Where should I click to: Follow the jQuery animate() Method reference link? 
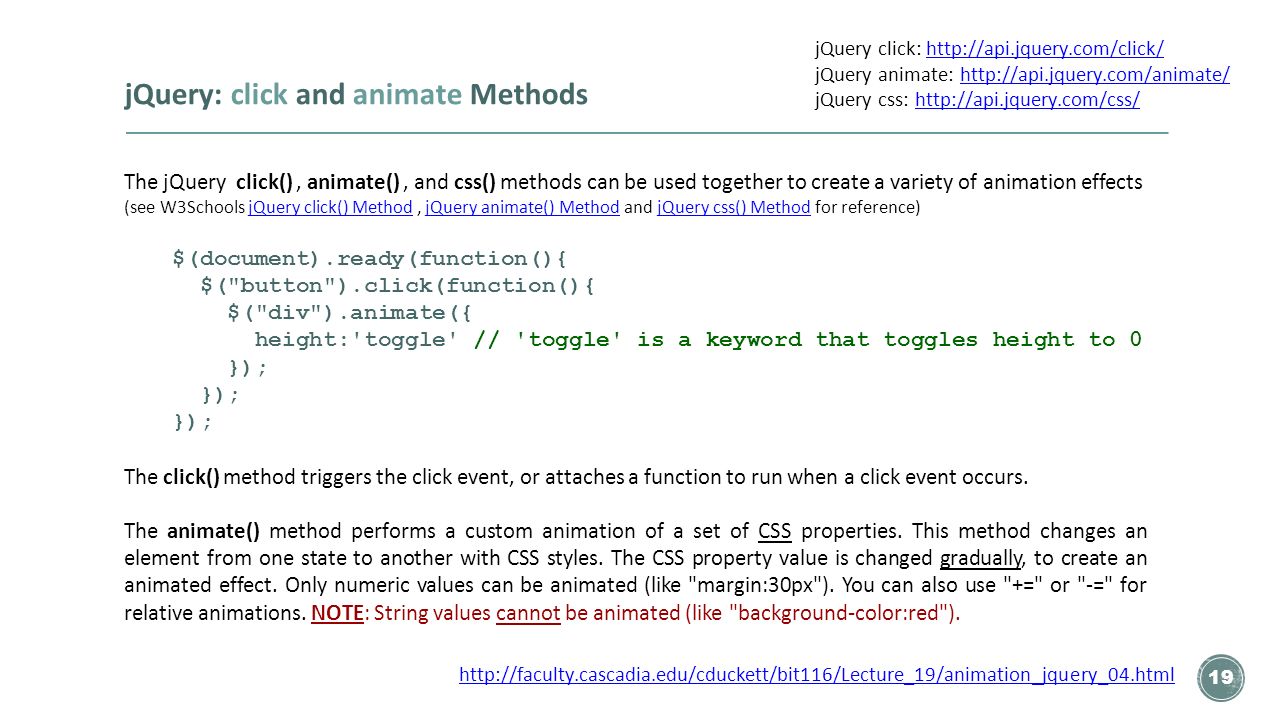click(x=522, y=207)
